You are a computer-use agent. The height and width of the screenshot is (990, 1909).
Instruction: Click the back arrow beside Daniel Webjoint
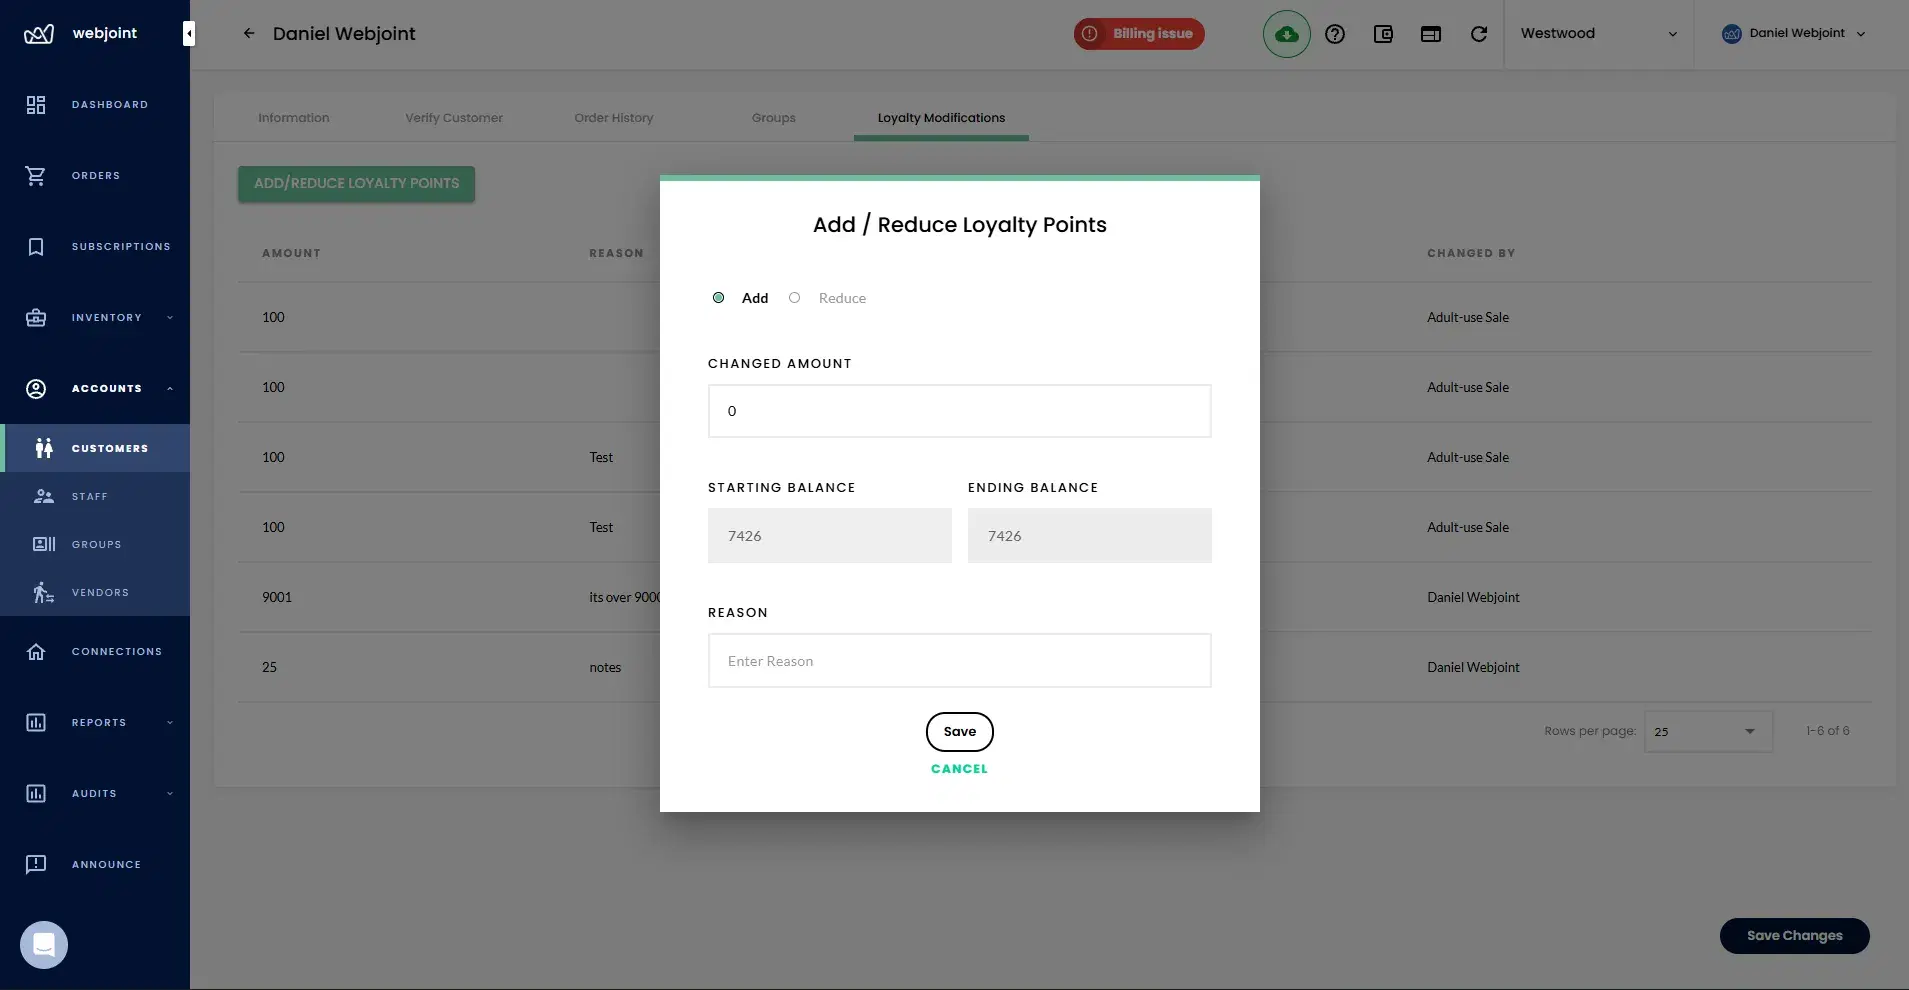pos(249,33)
